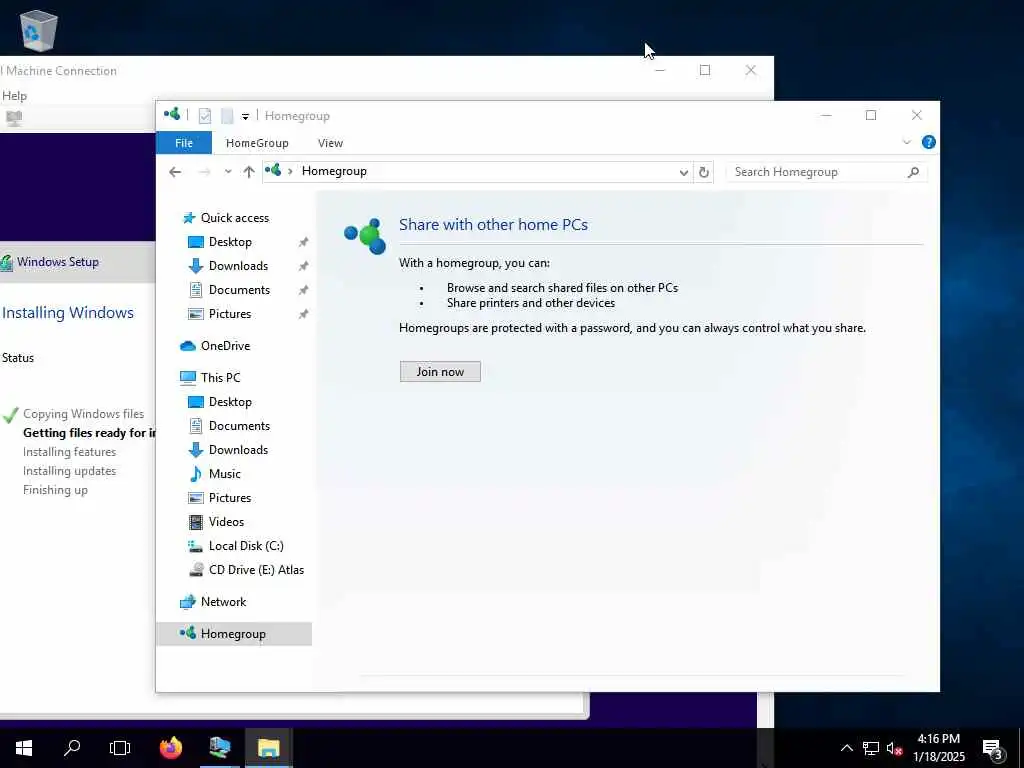This screenshot has width=1024, height=768.
Task: Click the taskbar clock 4:16 PM
Action: (x=938, y=739)
